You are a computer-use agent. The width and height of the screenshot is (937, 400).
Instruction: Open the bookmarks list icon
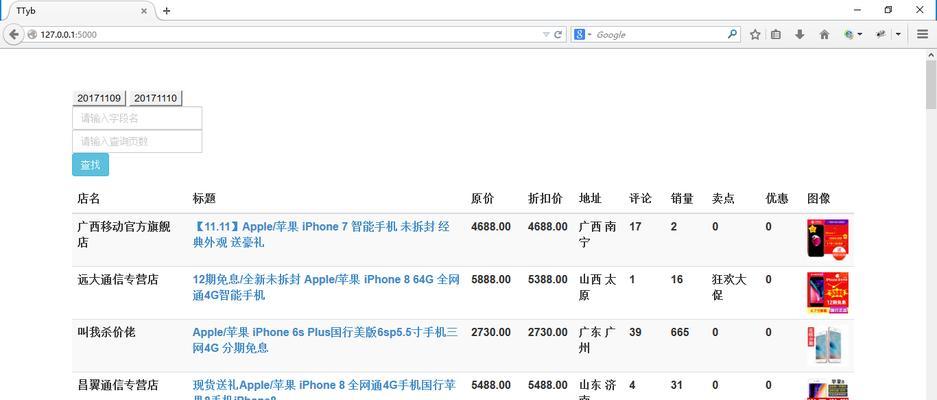(776, 35)
